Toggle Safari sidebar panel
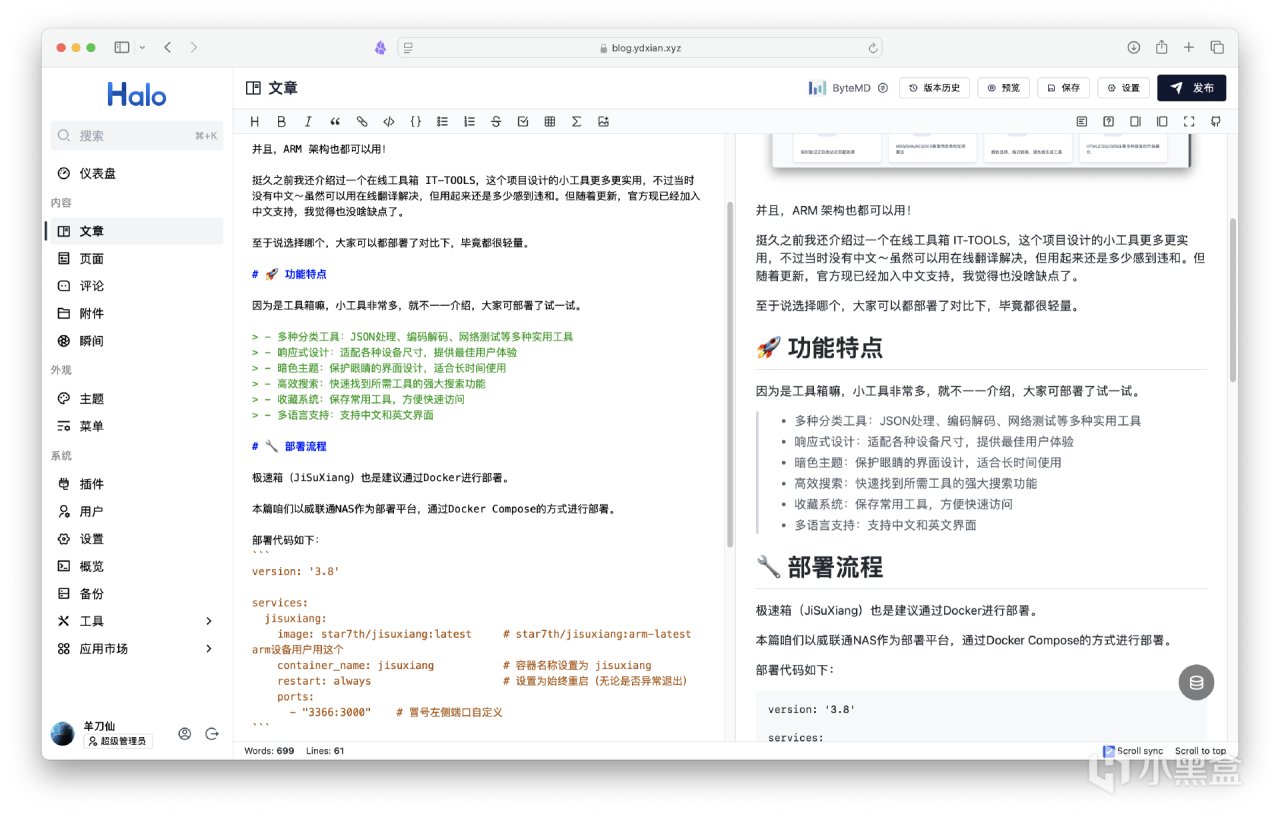Viewport: 1280px width, 815px height. tap(122, 47)
